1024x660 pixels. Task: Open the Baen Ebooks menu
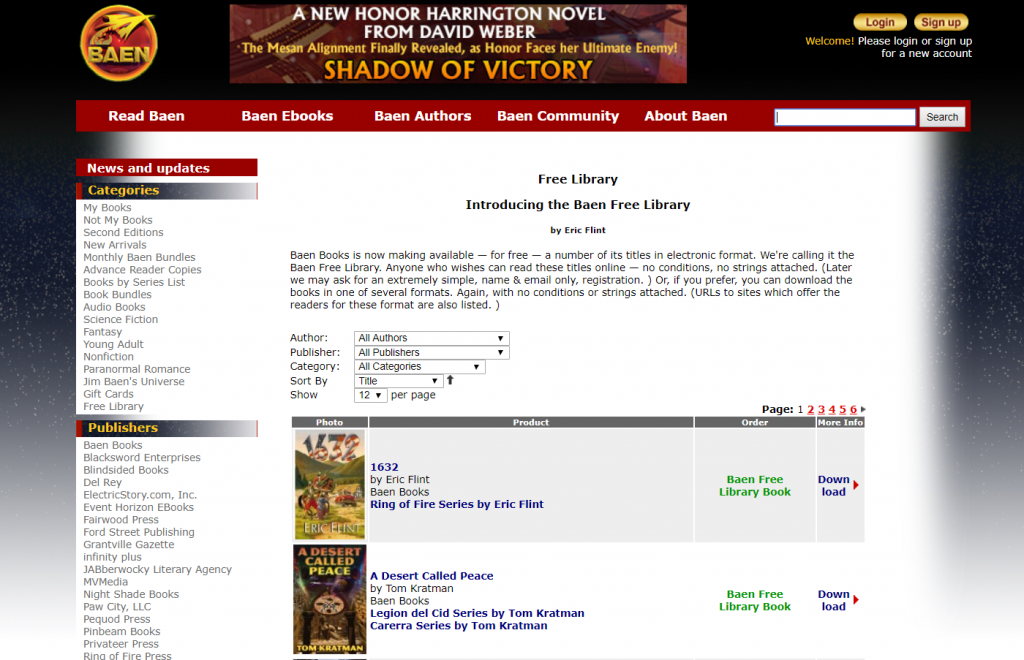pyautogui.click(x=287, y=116)
